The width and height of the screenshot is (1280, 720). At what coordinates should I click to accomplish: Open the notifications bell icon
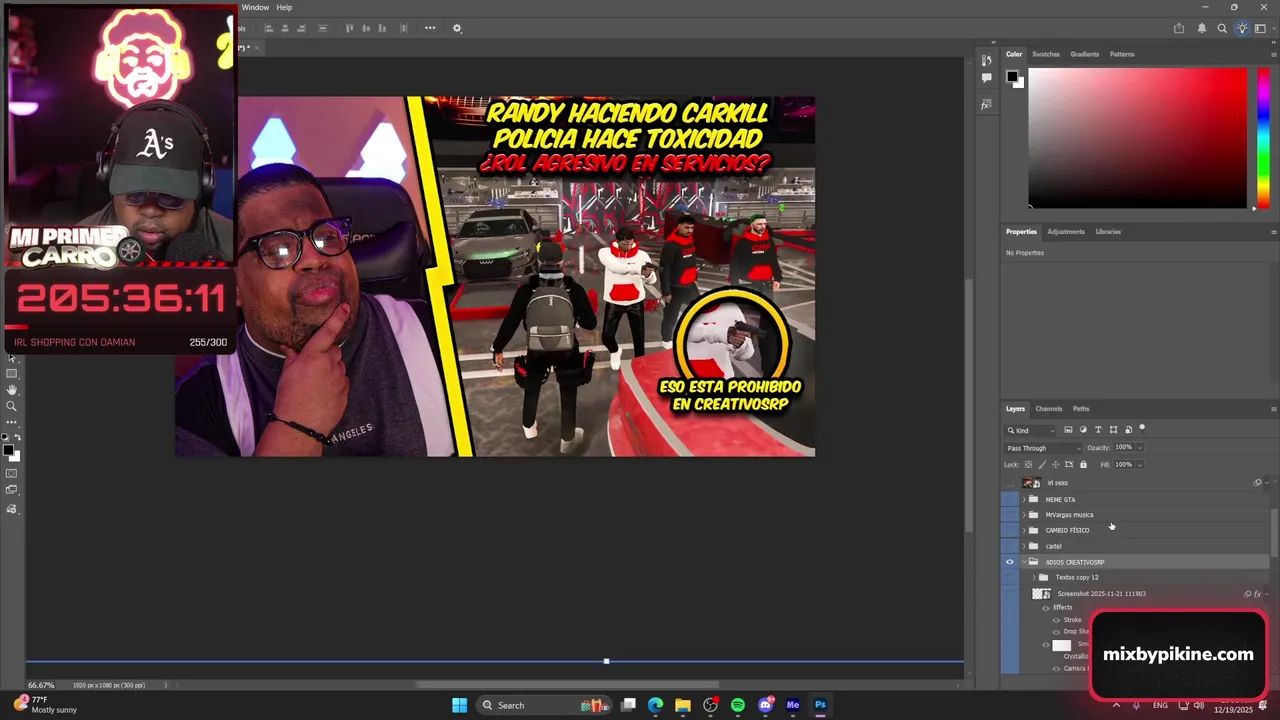(1202, 28)
